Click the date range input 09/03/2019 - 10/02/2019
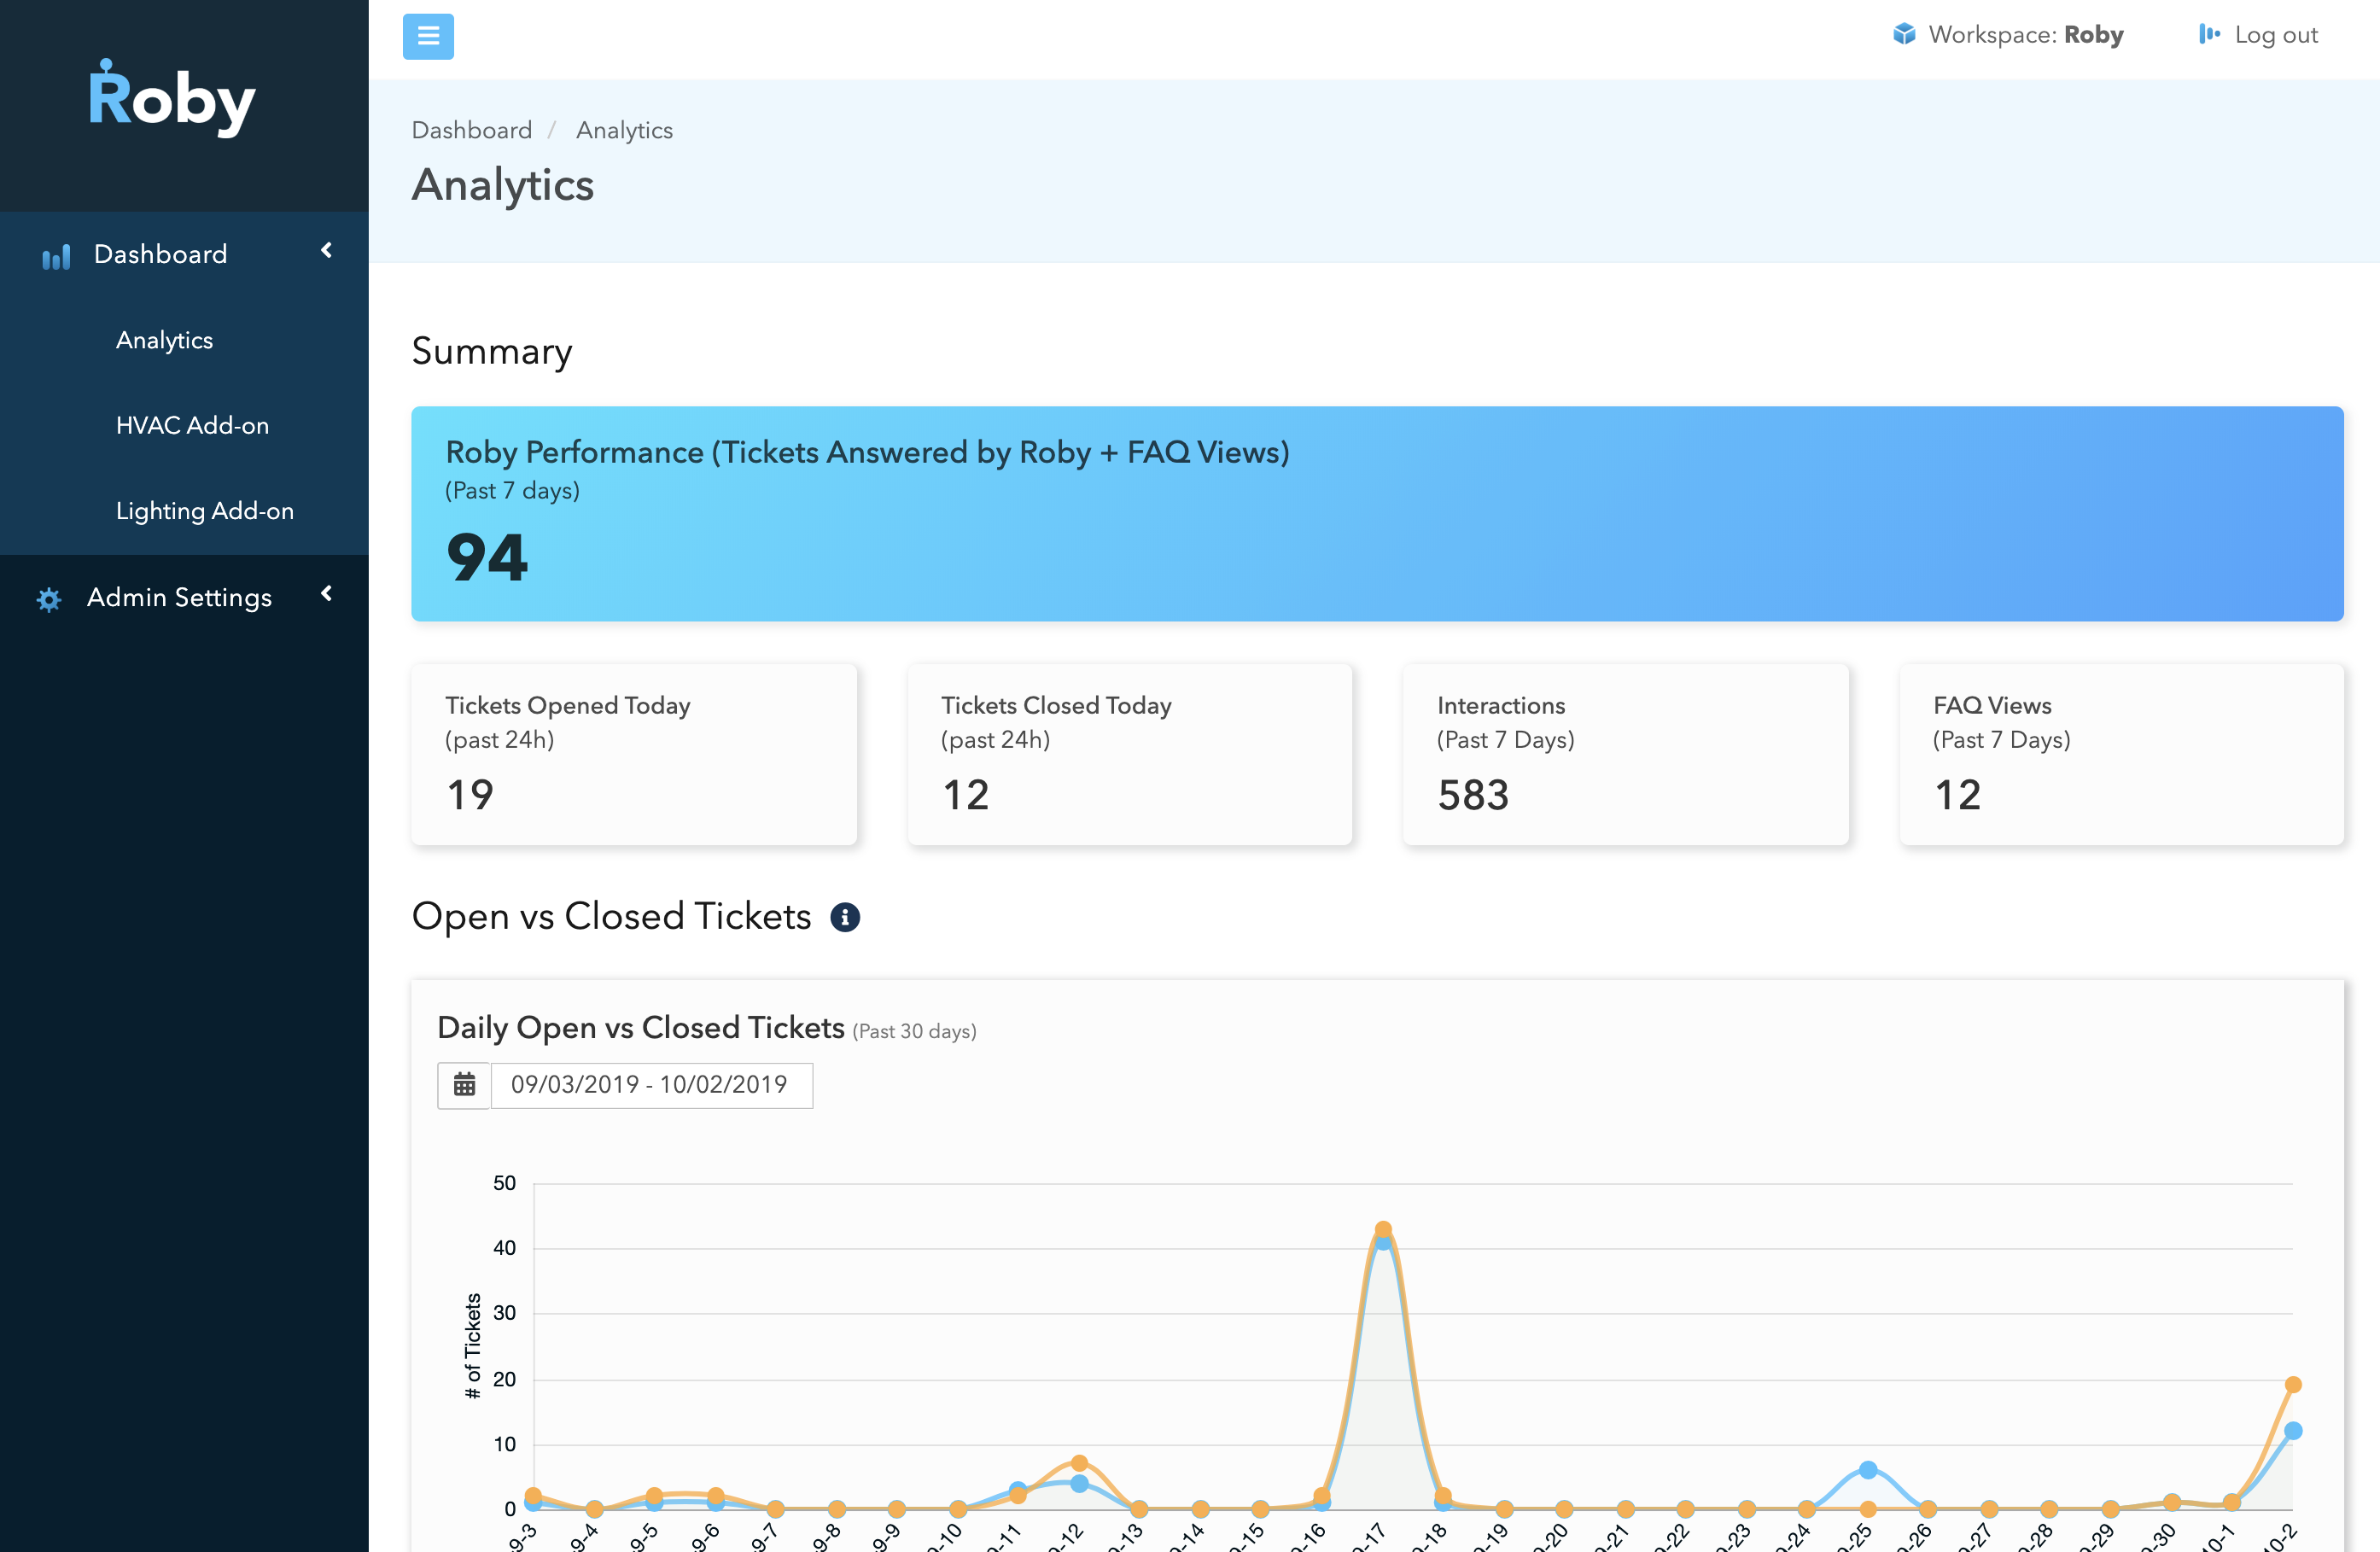Viewport: 2380px width, 1552px height. [x=651, y=1084]
